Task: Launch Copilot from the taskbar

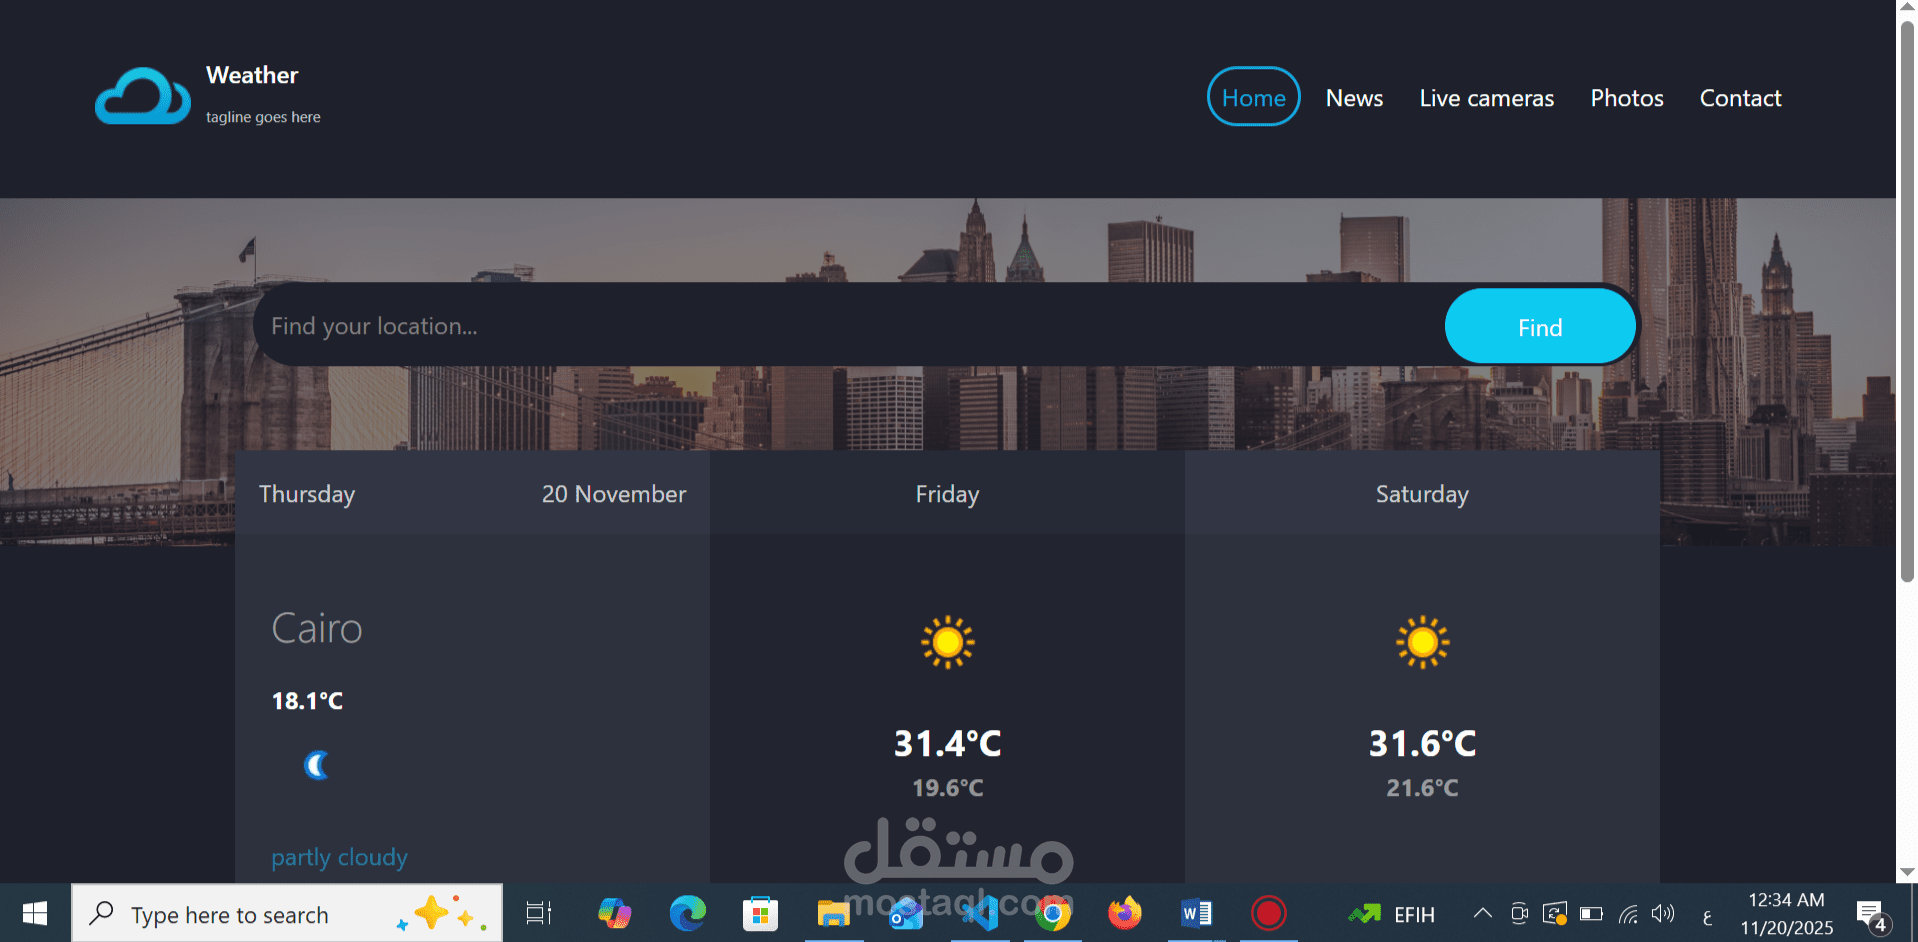Action: point(614,913)
